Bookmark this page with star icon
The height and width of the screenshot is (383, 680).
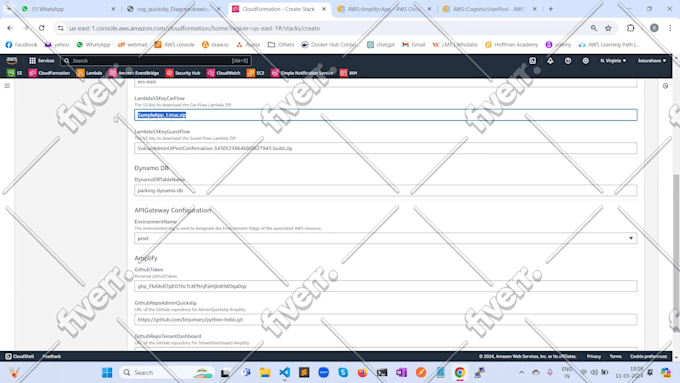(608, 28)
